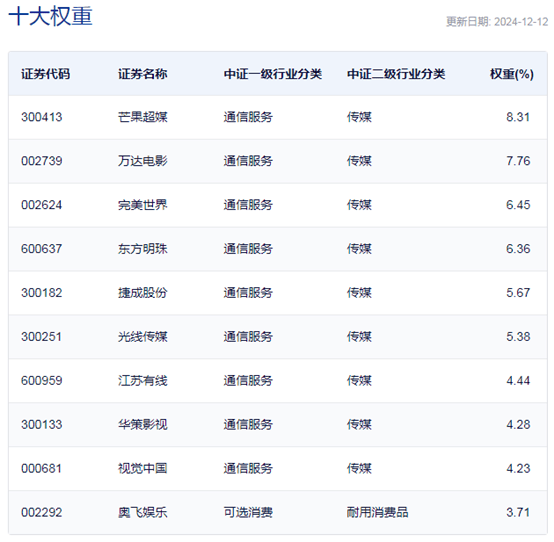This screenshot has width=554, height=542.
Task: Click the 证券名称 column header
Action: tap(143, 74)
